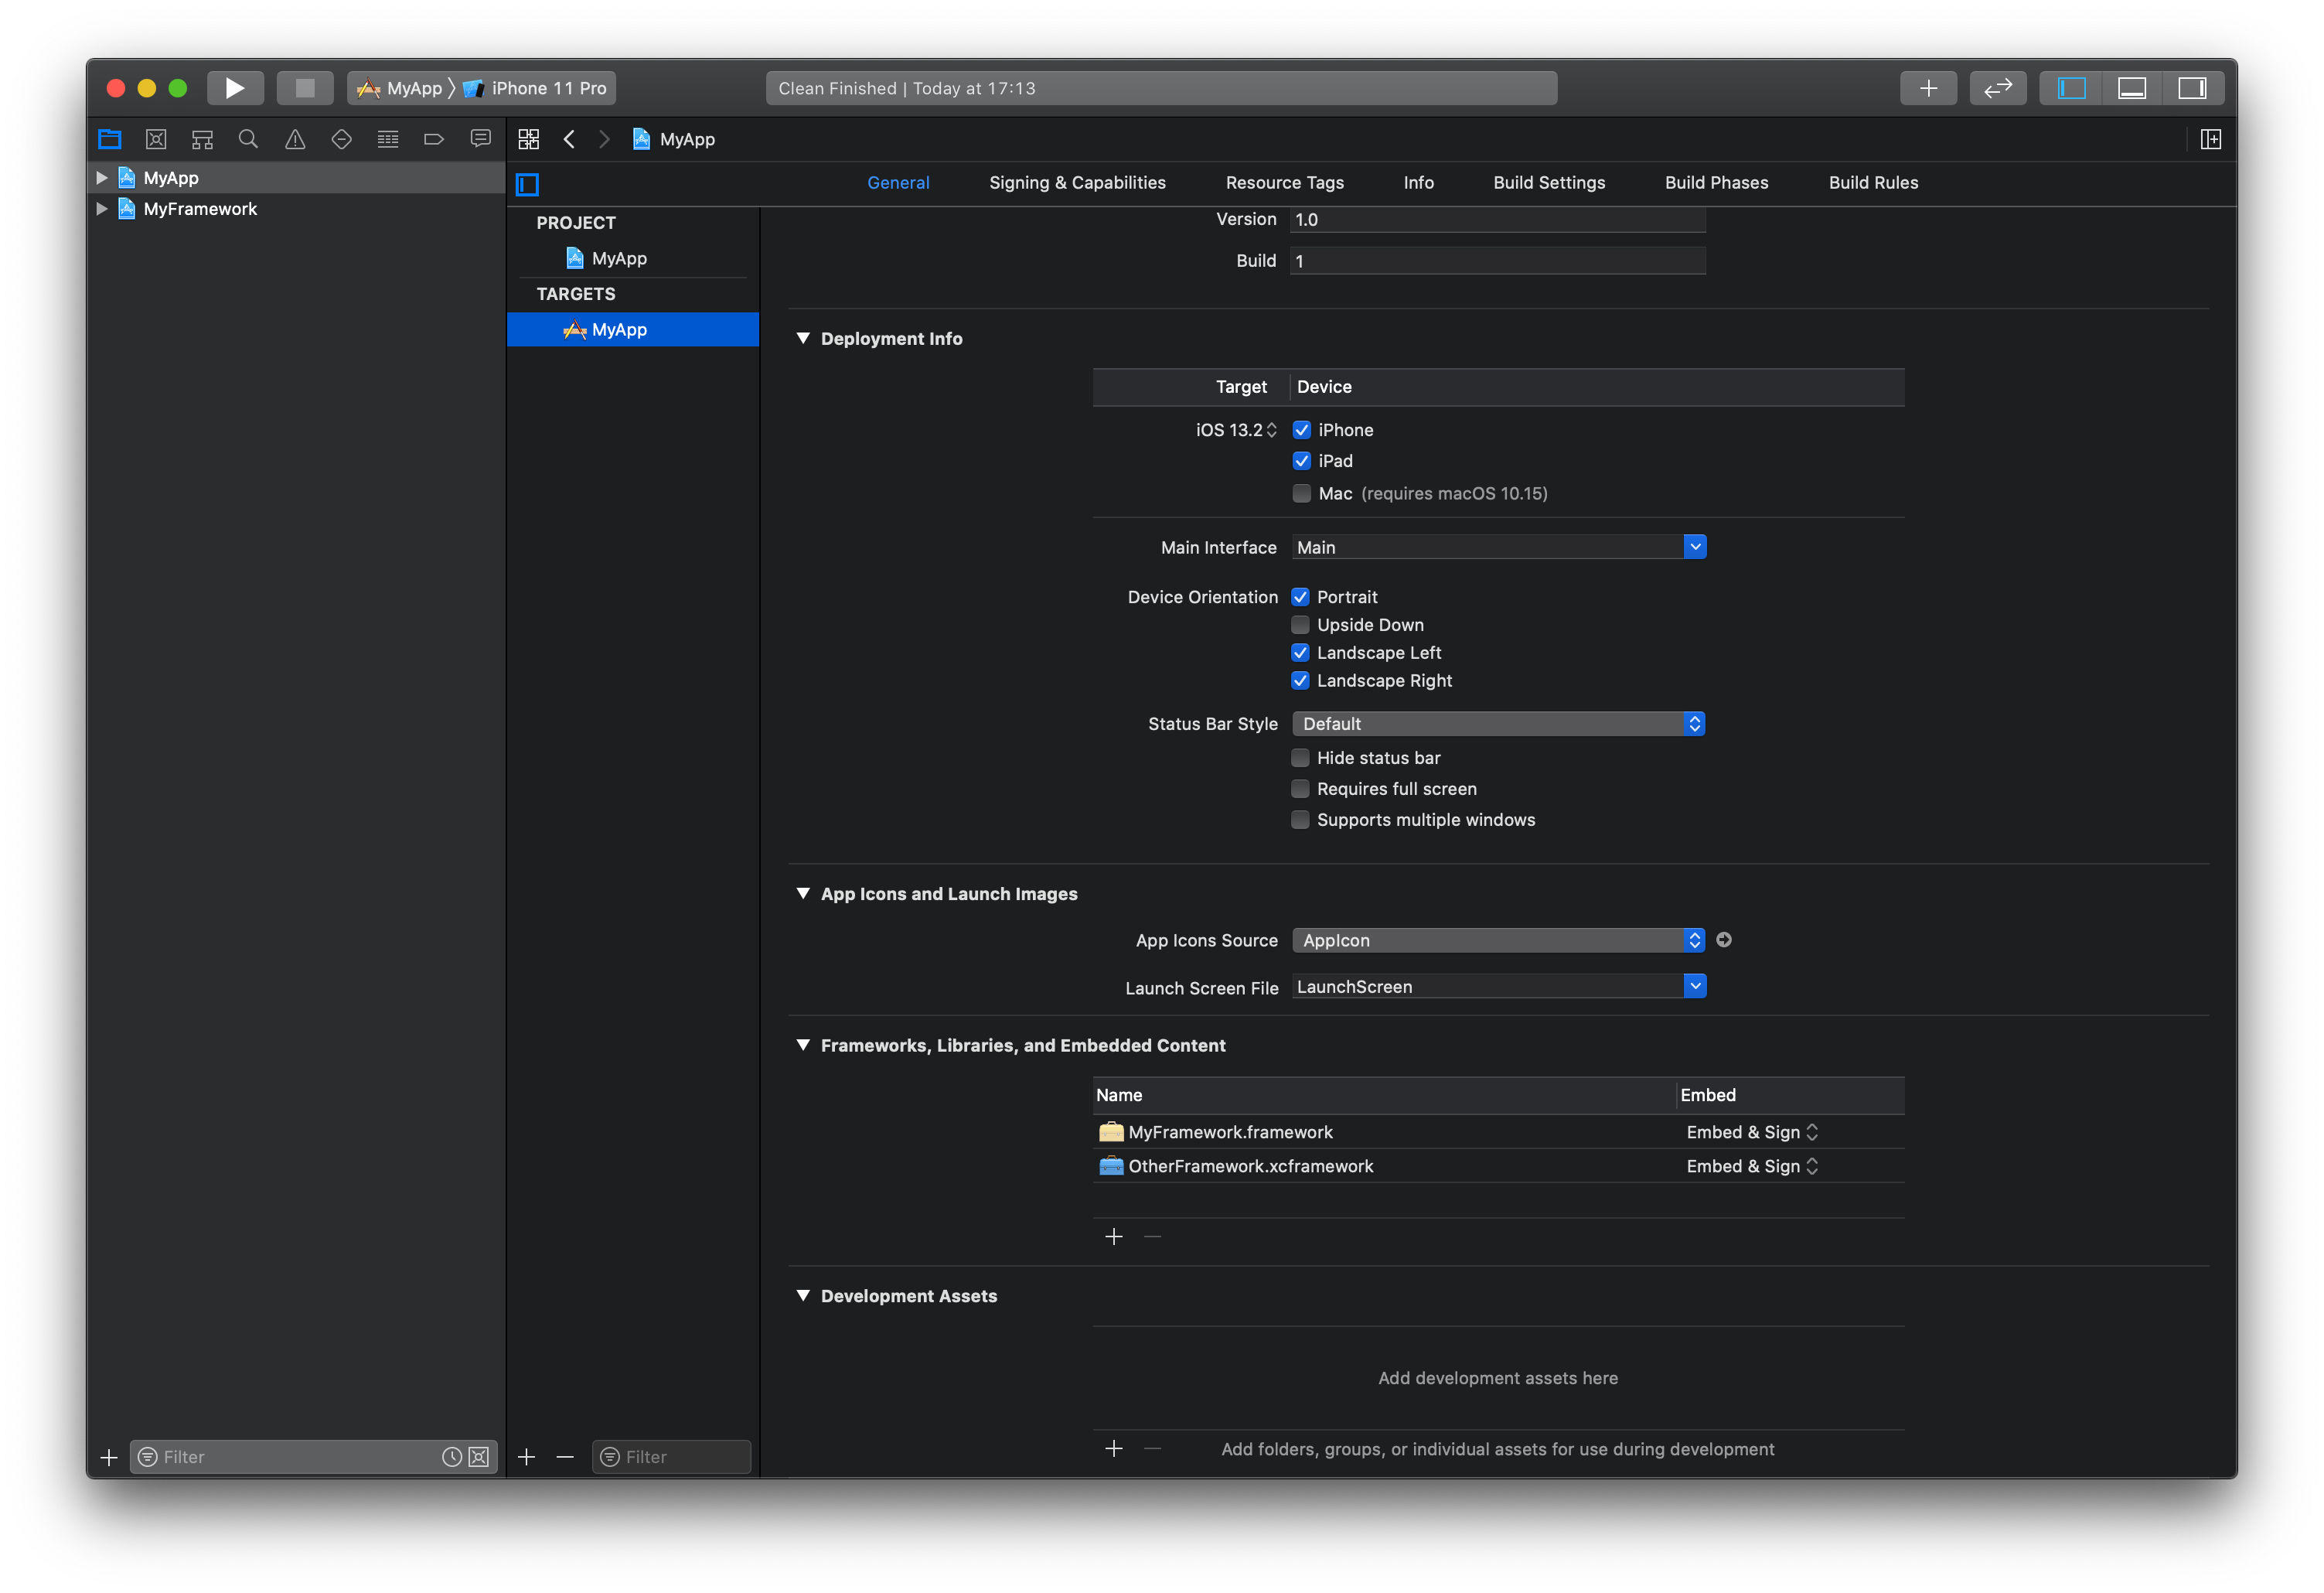The height and width of the screenshot is (1593, 2324).
Task: Hide the projects and targets list icon
Action: [x=527, y=184]
